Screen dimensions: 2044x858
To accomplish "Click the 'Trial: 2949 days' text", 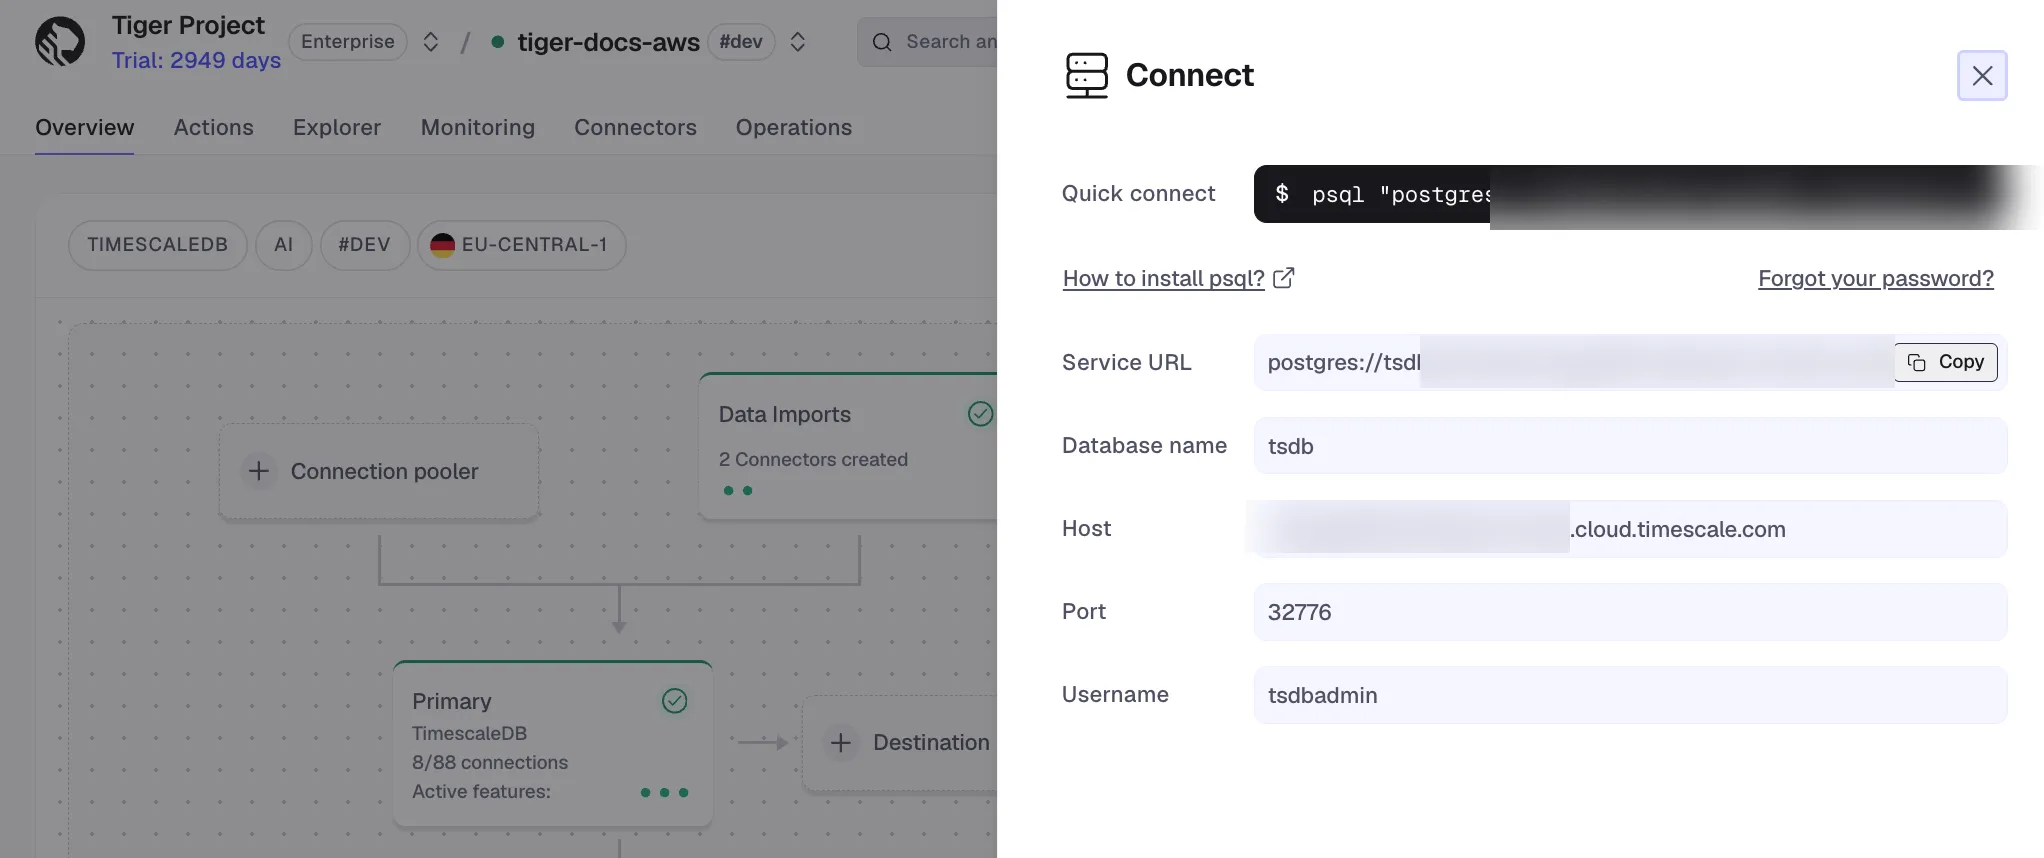I will point(196,60).
